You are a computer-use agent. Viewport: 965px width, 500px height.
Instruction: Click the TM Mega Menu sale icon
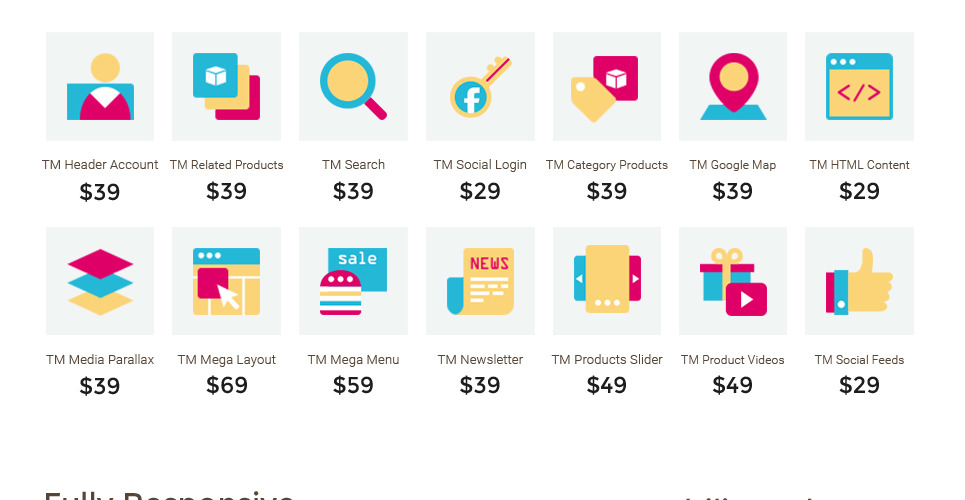coord(353,281)
